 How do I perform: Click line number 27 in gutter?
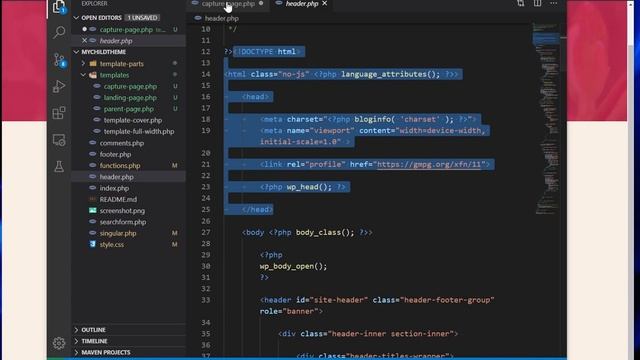(x=206, y=232)
